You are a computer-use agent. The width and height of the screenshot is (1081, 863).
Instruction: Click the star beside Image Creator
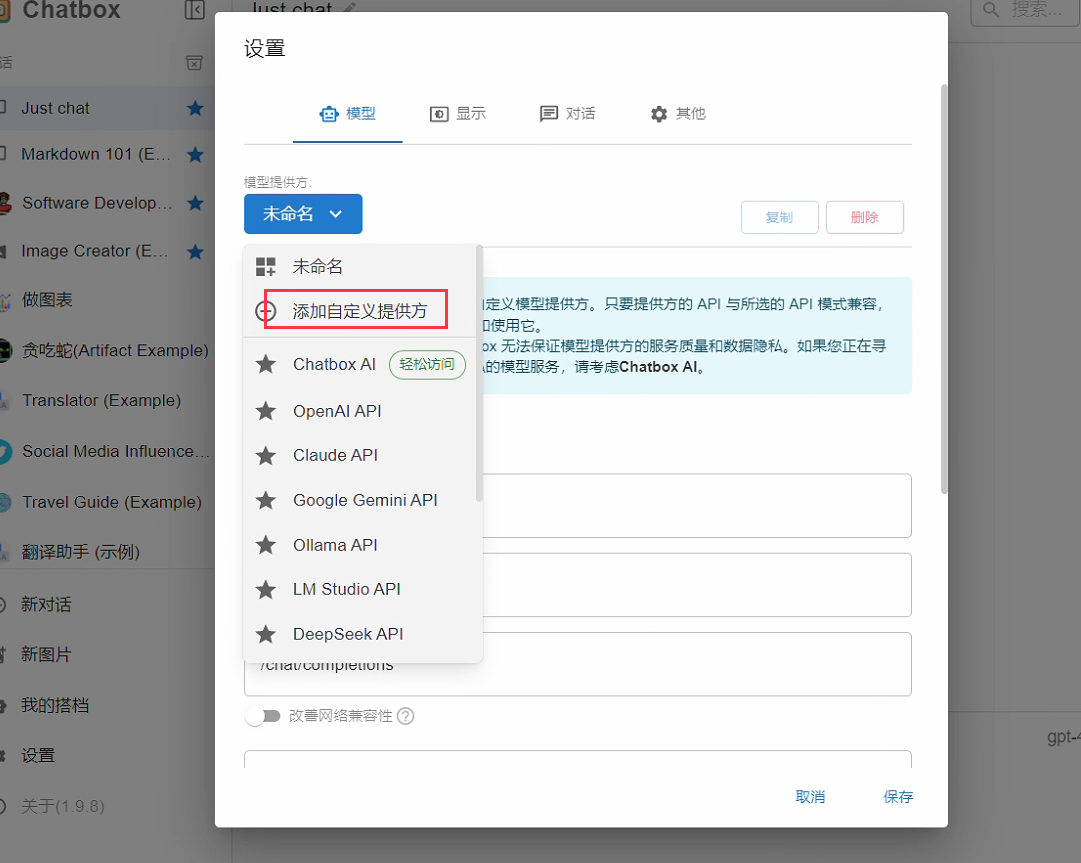click(195, 252)
